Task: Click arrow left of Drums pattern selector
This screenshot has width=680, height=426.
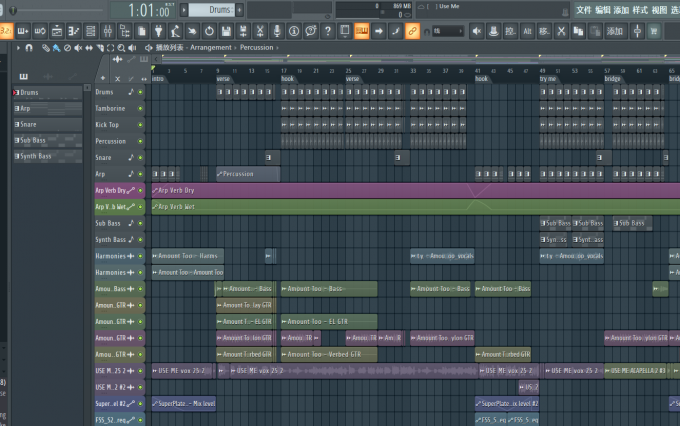Action: click(x=184, y=10)
